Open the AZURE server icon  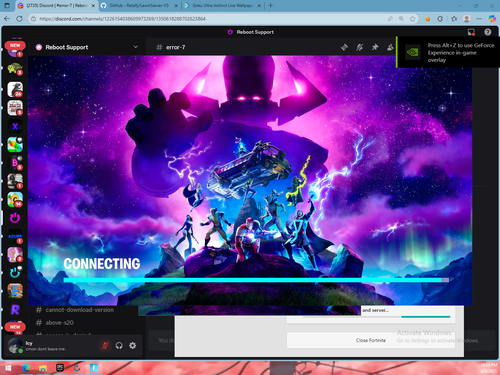coord(15,237)
